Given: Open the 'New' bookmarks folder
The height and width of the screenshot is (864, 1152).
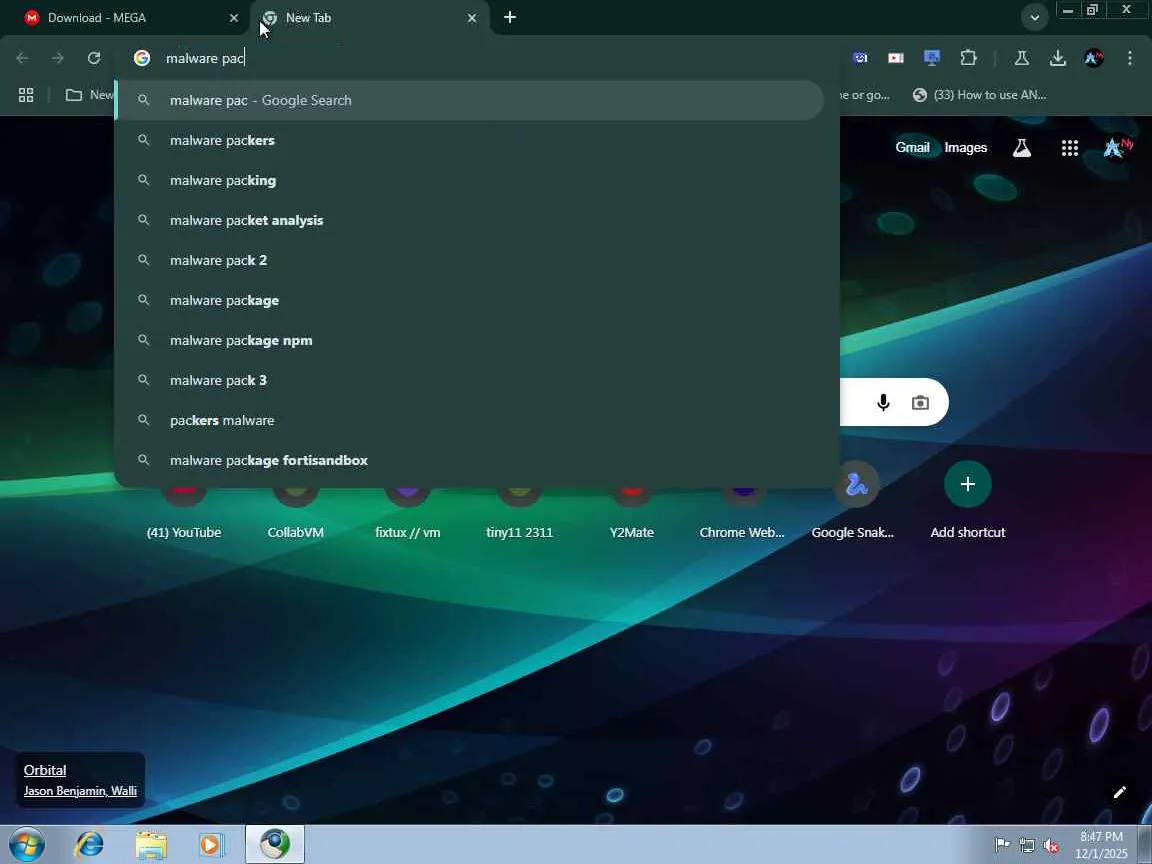Looking at the screenshot, I should point(89,95).
